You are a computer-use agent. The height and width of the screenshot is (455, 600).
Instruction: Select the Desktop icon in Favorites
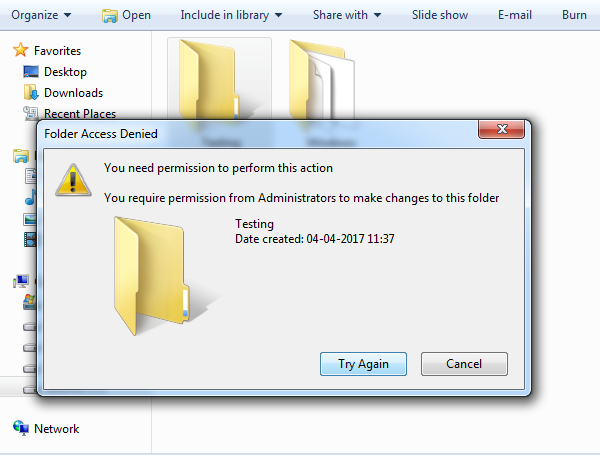point(31,72)
